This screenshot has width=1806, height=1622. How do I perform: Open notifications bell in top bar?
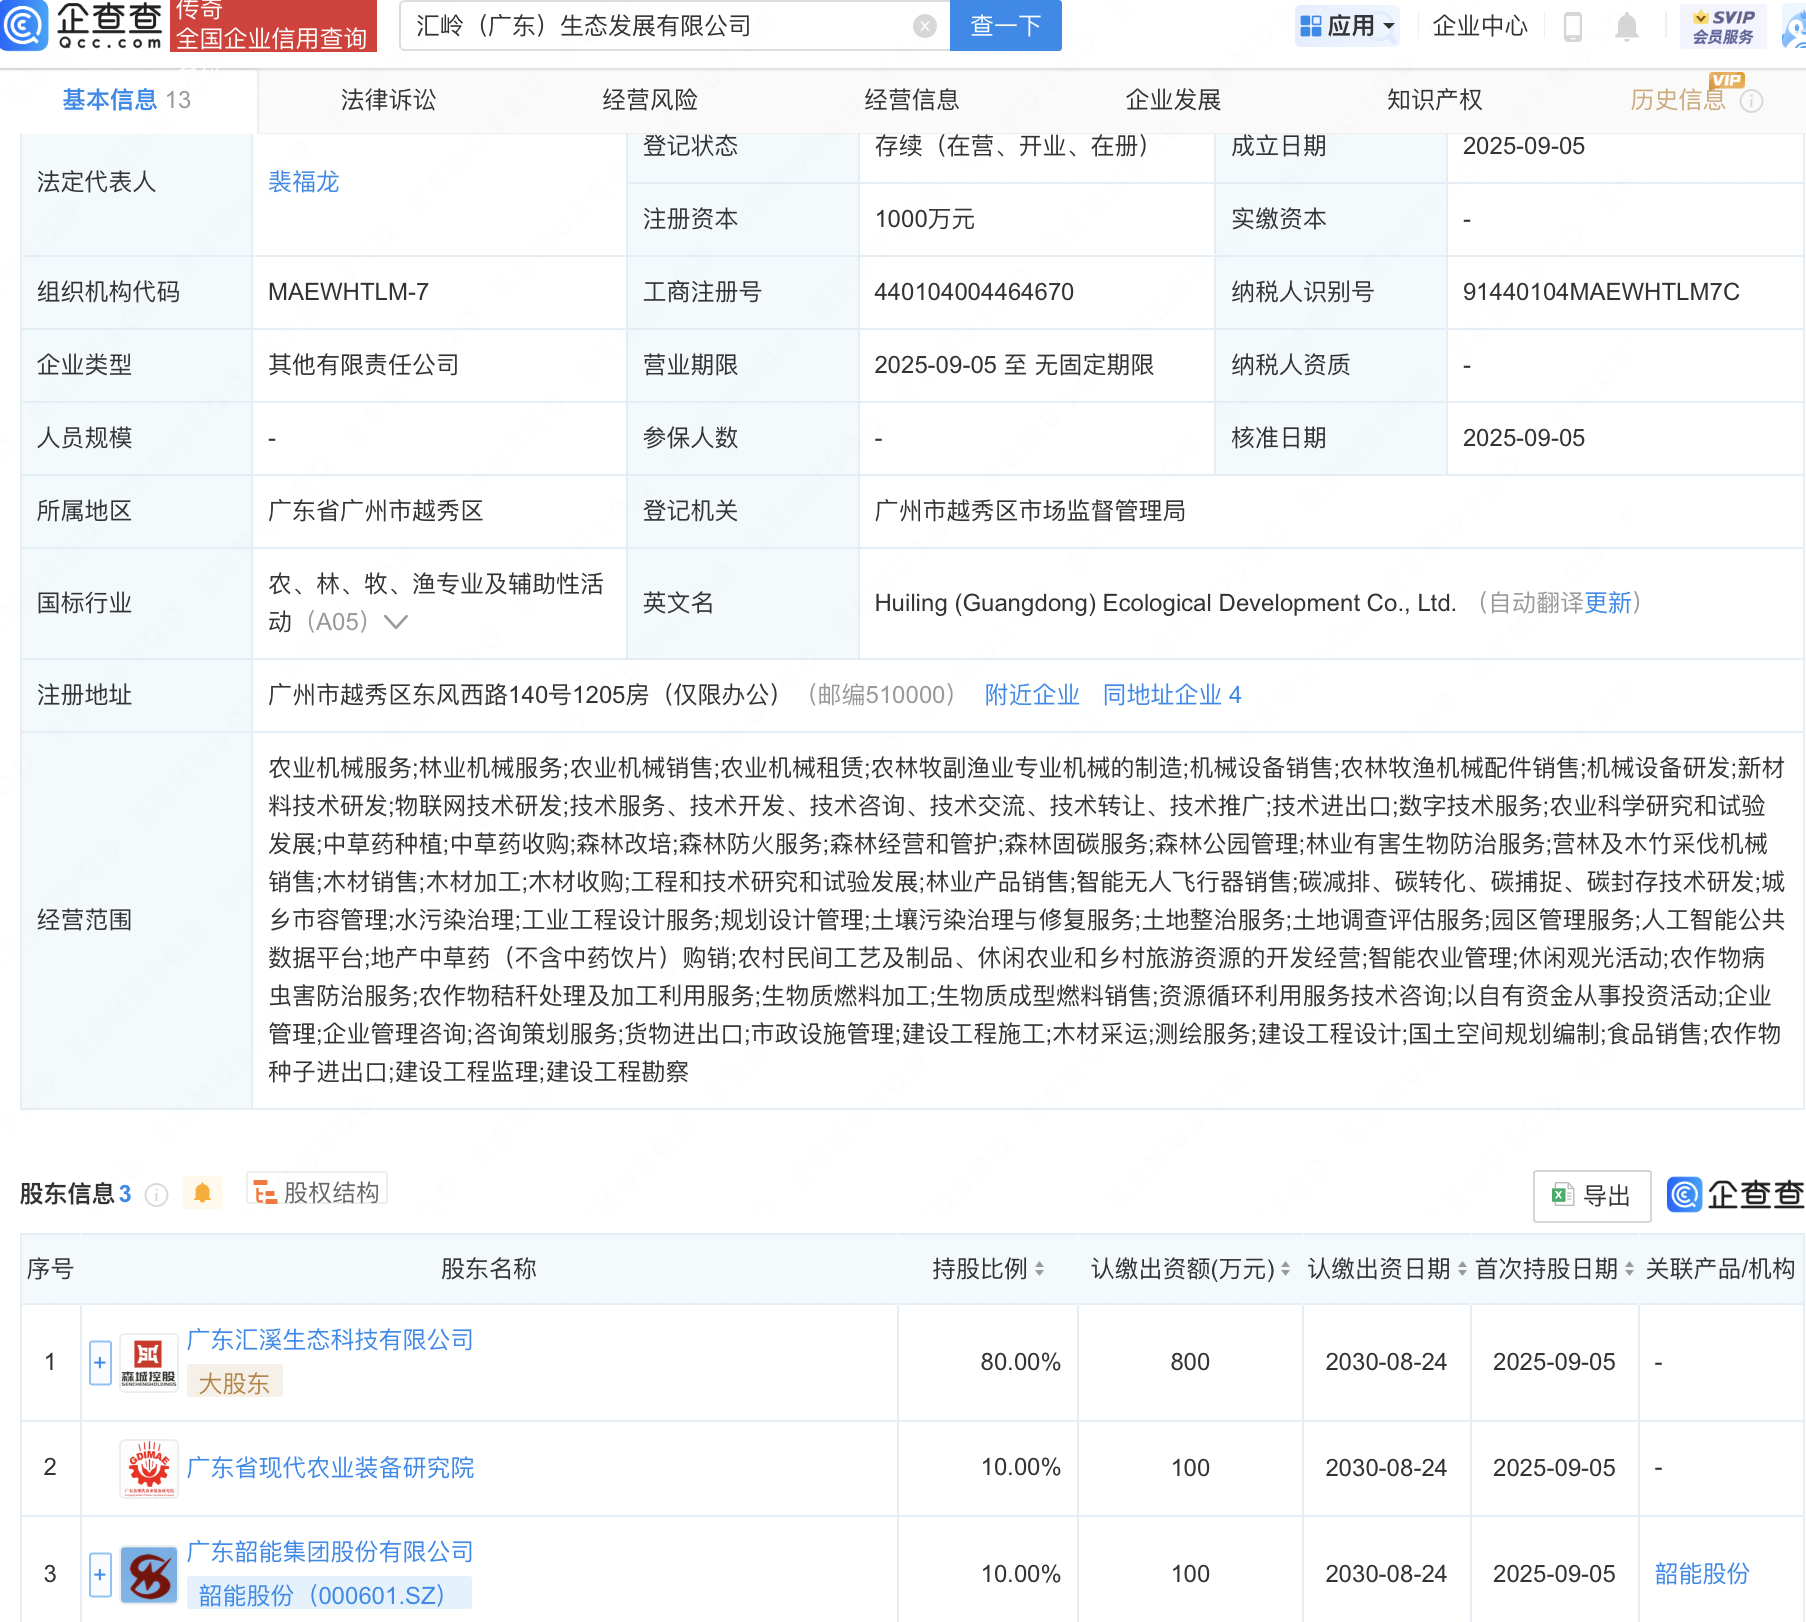(1627, 27)
